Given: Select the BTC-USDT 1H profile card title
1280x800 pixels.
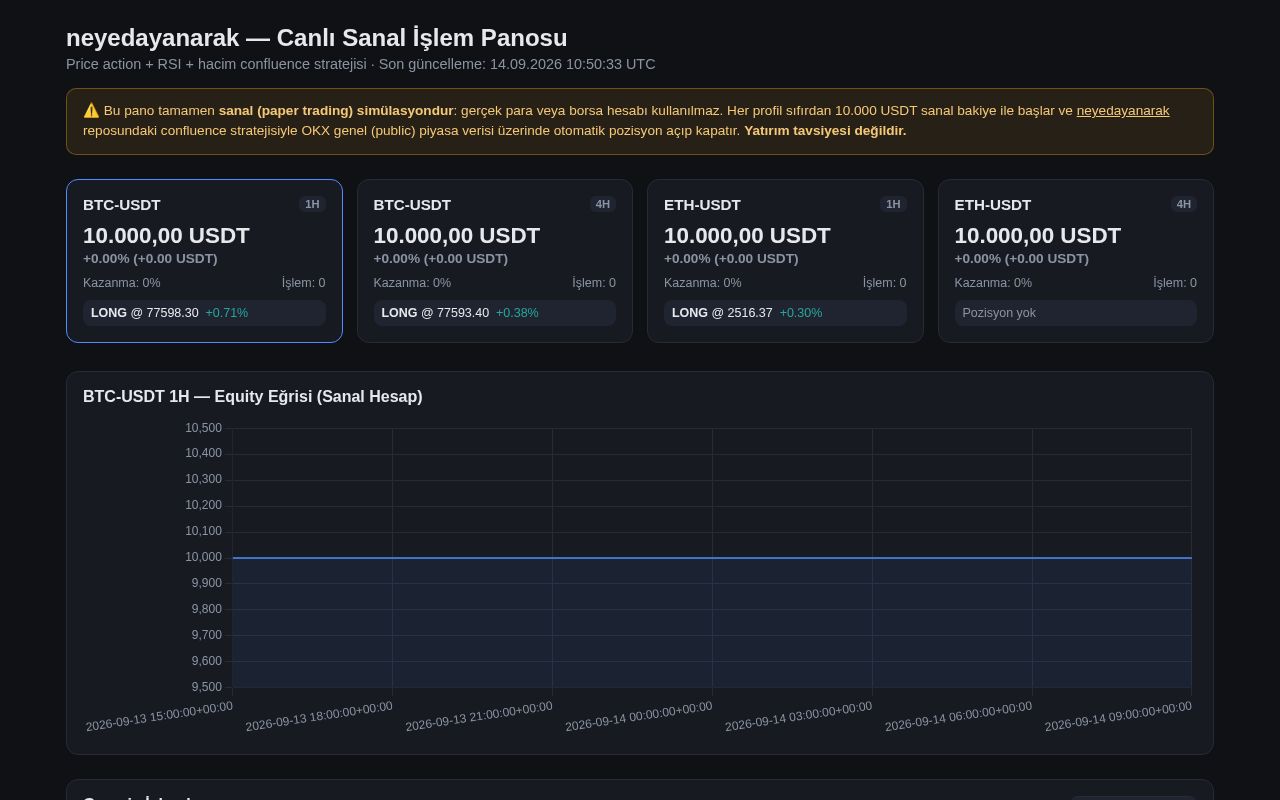Looking at the screenshot, I should click(x=122, y=205).
